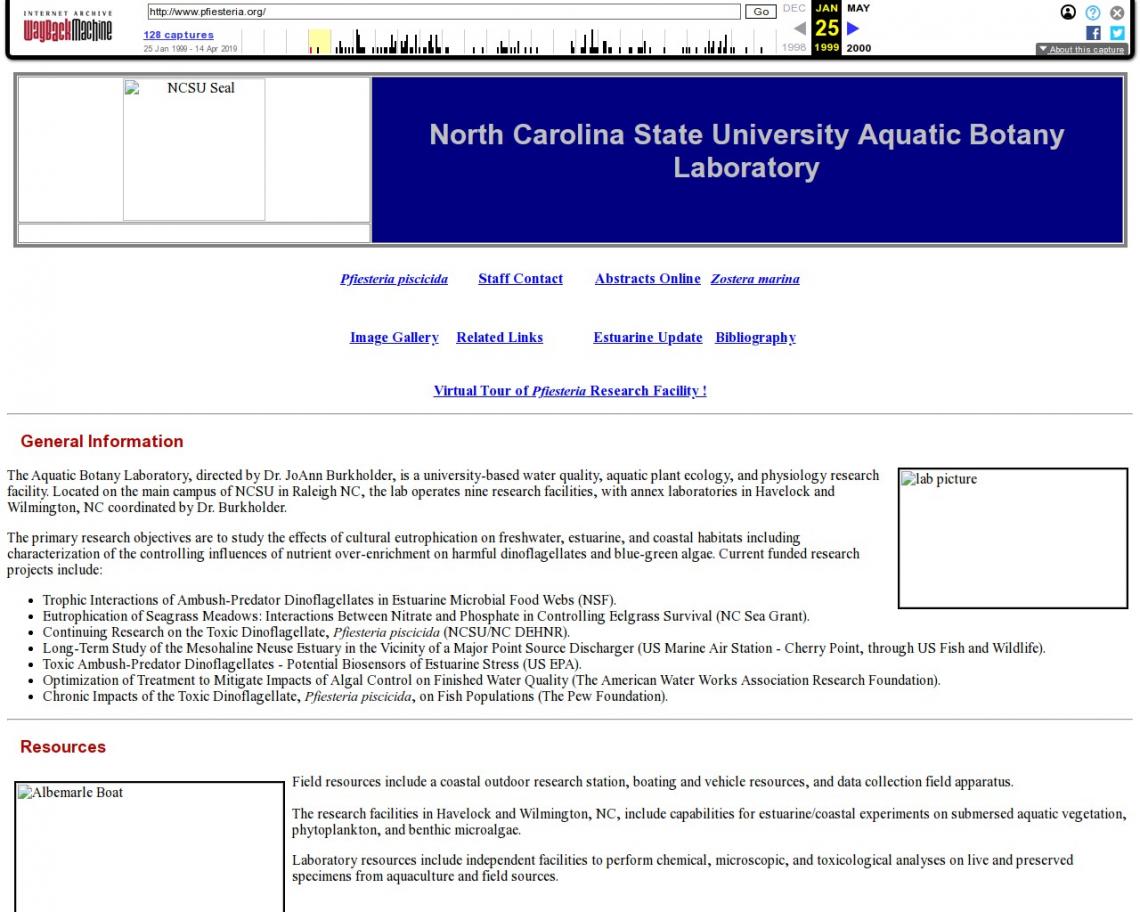The height and width of the screenshot is (912, 1140).
Task: Click the 1998 year label
Action: [794, 47]
